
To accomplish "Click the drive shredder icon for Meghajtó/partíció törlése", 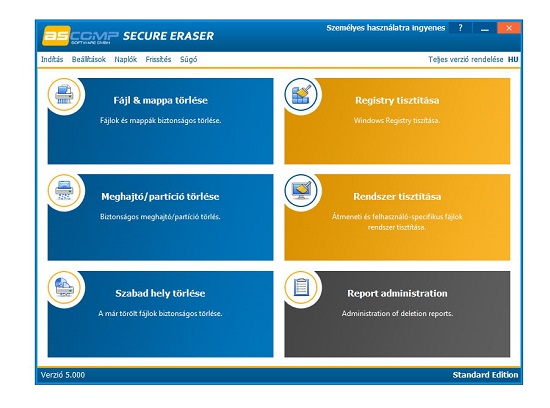I will (64, 190).
